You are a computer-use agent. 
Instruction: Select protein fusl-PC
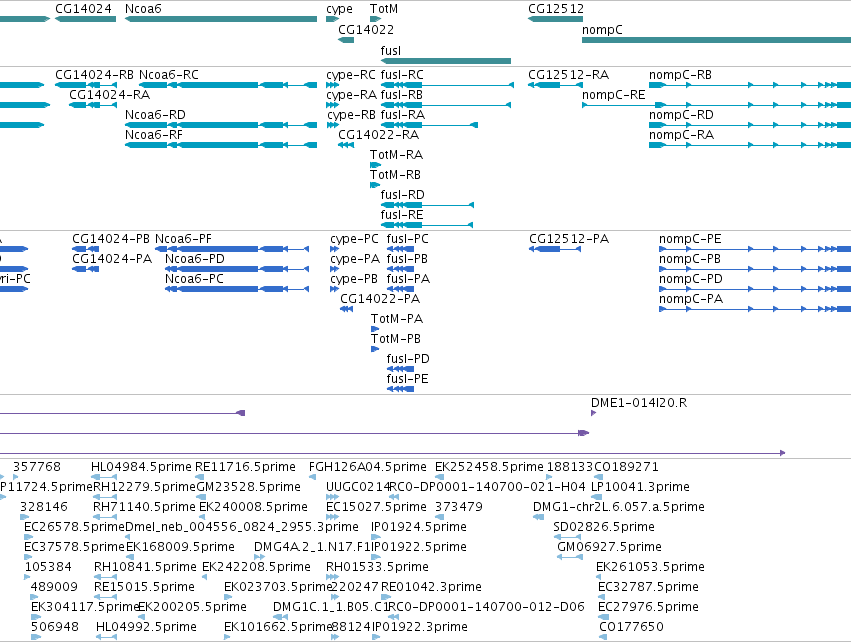click(401, 249)
